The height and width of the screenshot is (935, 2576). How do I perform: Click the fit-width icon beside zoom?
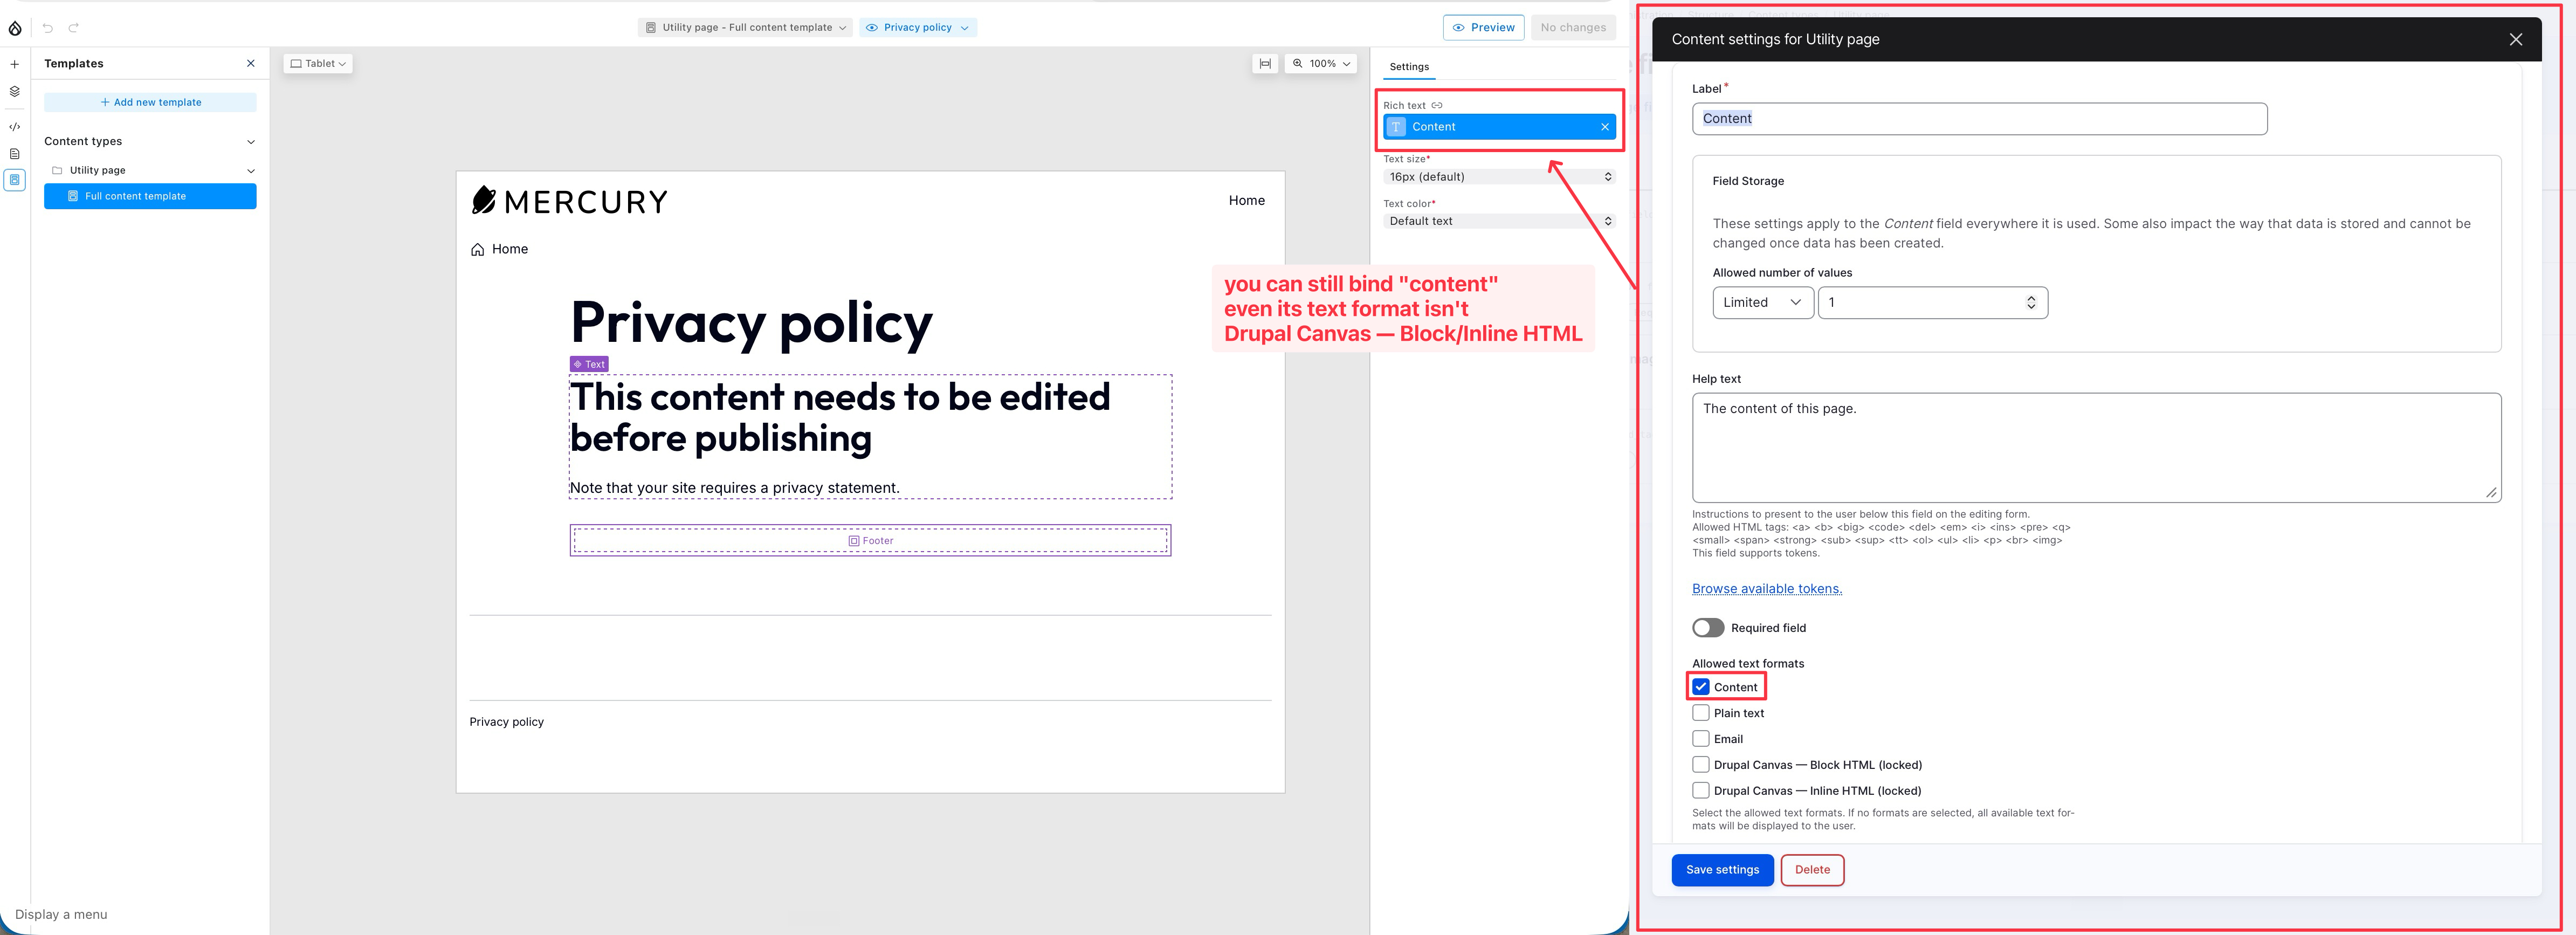[1265, 64]
